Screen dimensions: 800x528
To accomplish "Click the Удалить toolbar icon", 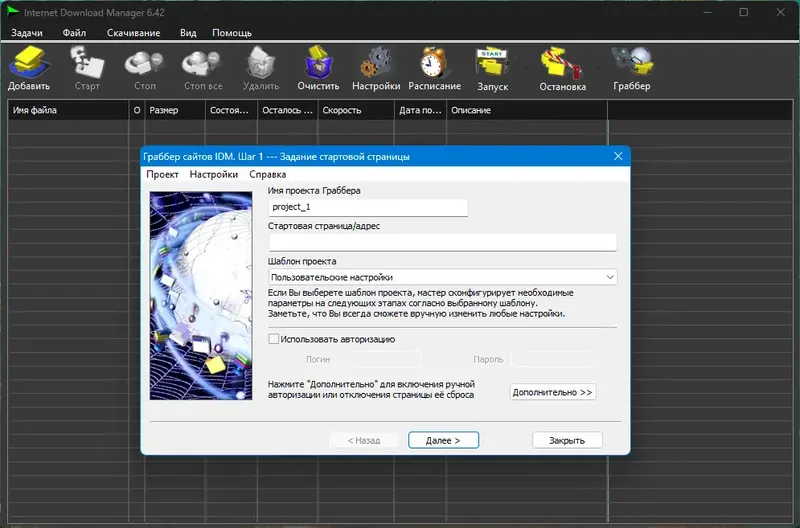I will [261, 68].
